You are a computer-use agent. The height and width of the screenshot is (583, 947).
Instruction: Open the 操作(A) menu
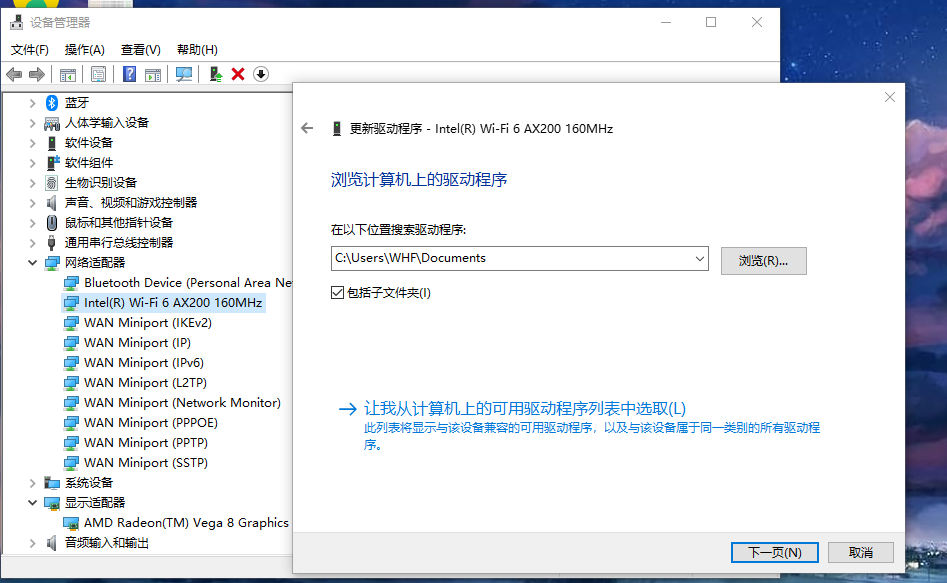pyautogui.click(x=85, y=50)
